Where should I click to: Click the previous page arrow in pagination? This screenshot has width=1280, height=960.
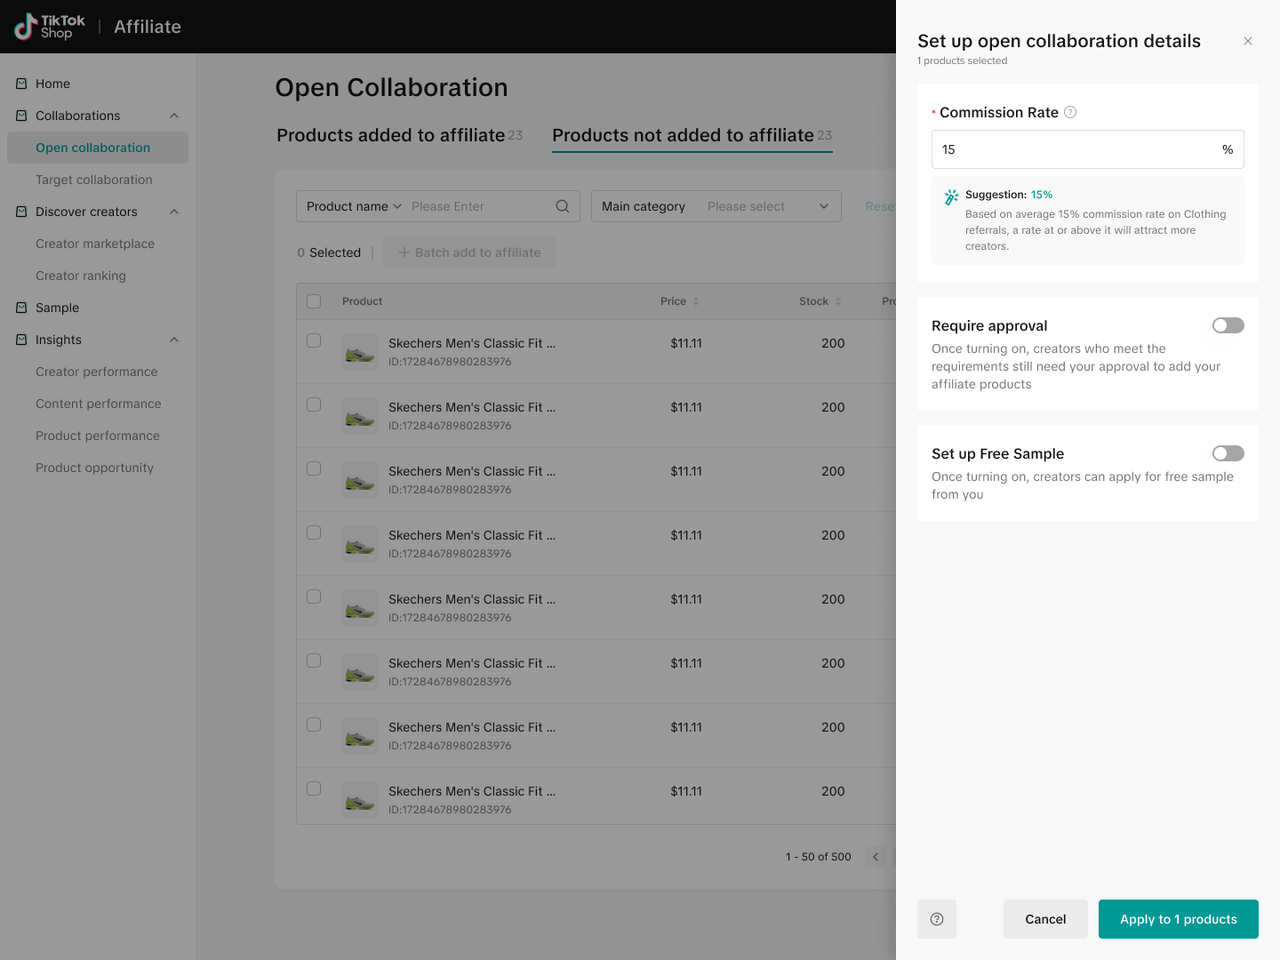pyautogui.click(x=875, y=856)
